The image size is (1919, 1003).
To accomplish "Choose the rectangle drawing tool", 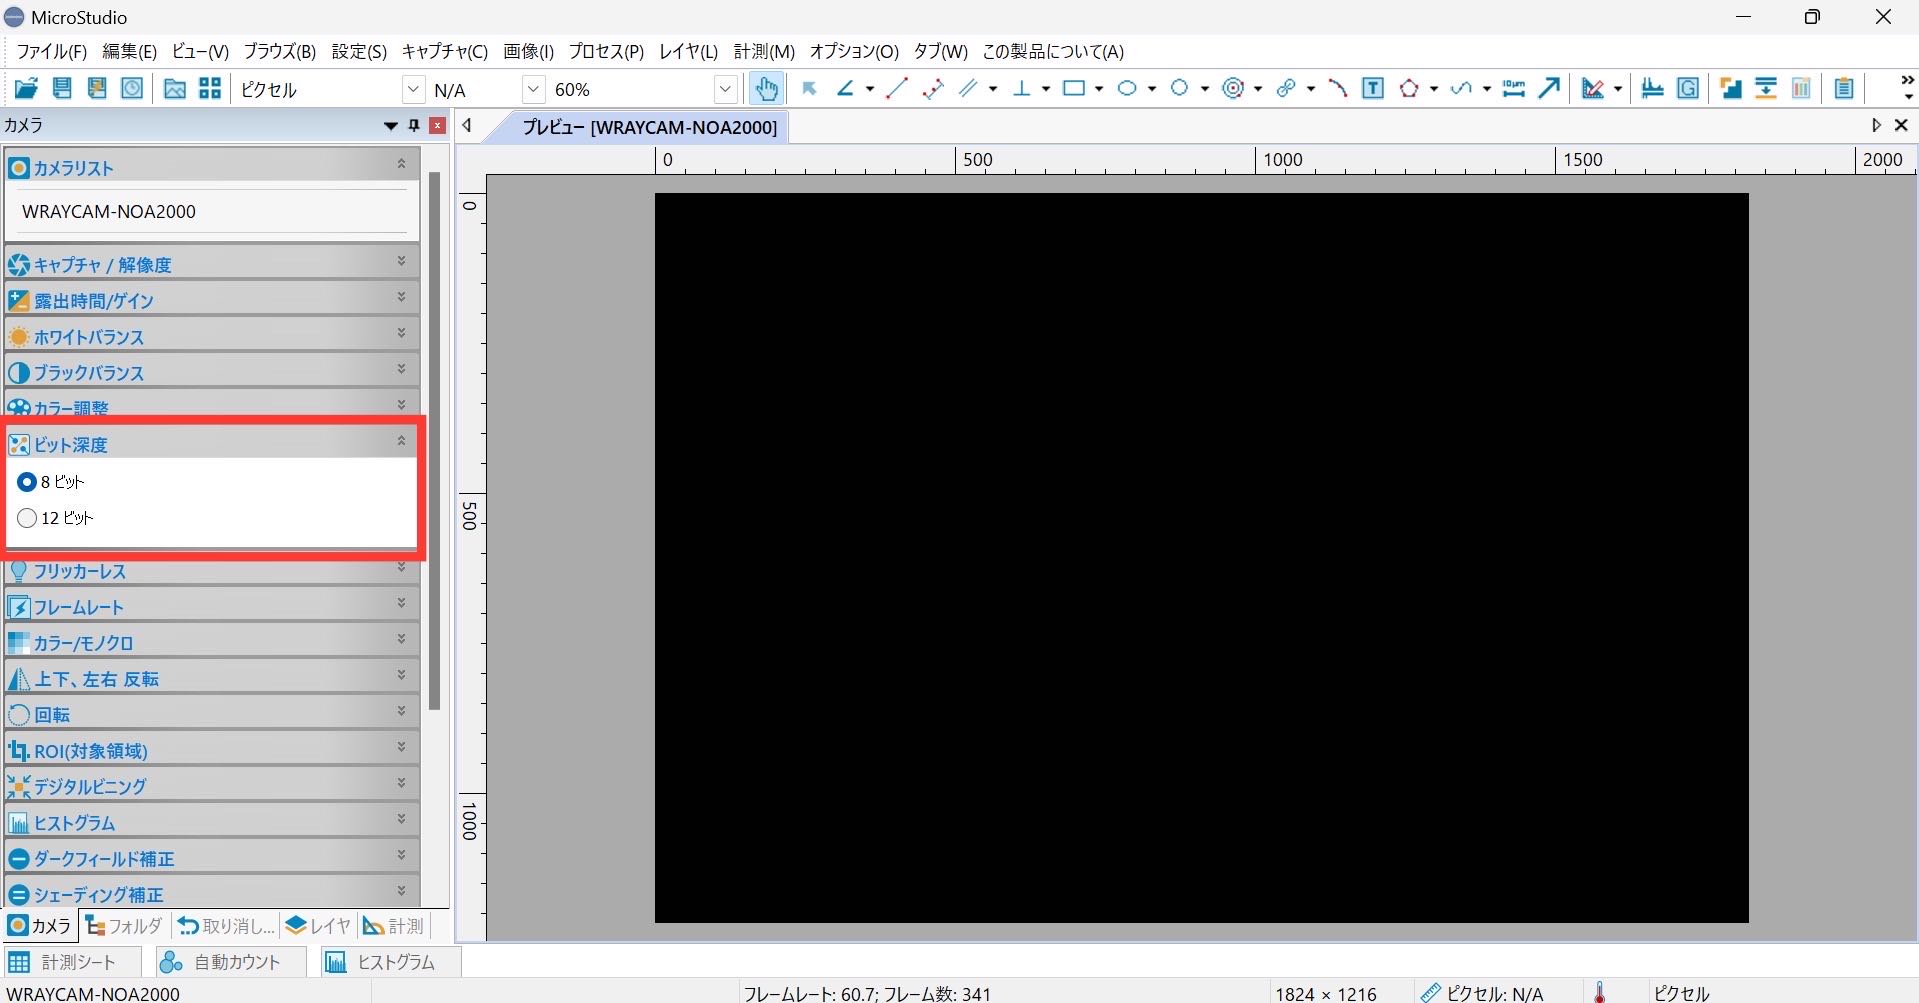I will [x=1073, y=89].
